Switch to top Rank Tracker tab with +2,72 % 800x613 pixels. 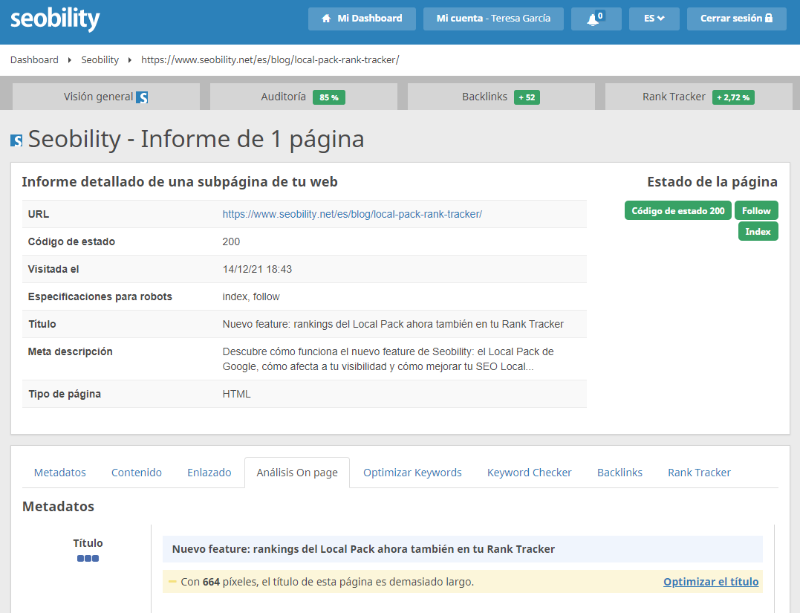698,96
